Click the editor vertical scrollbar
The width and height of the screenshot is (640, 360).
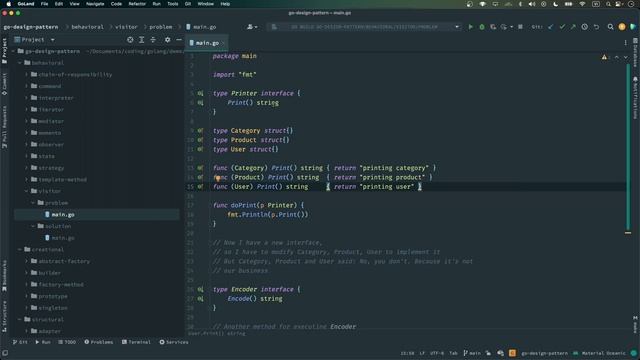[x=628, y=147]
